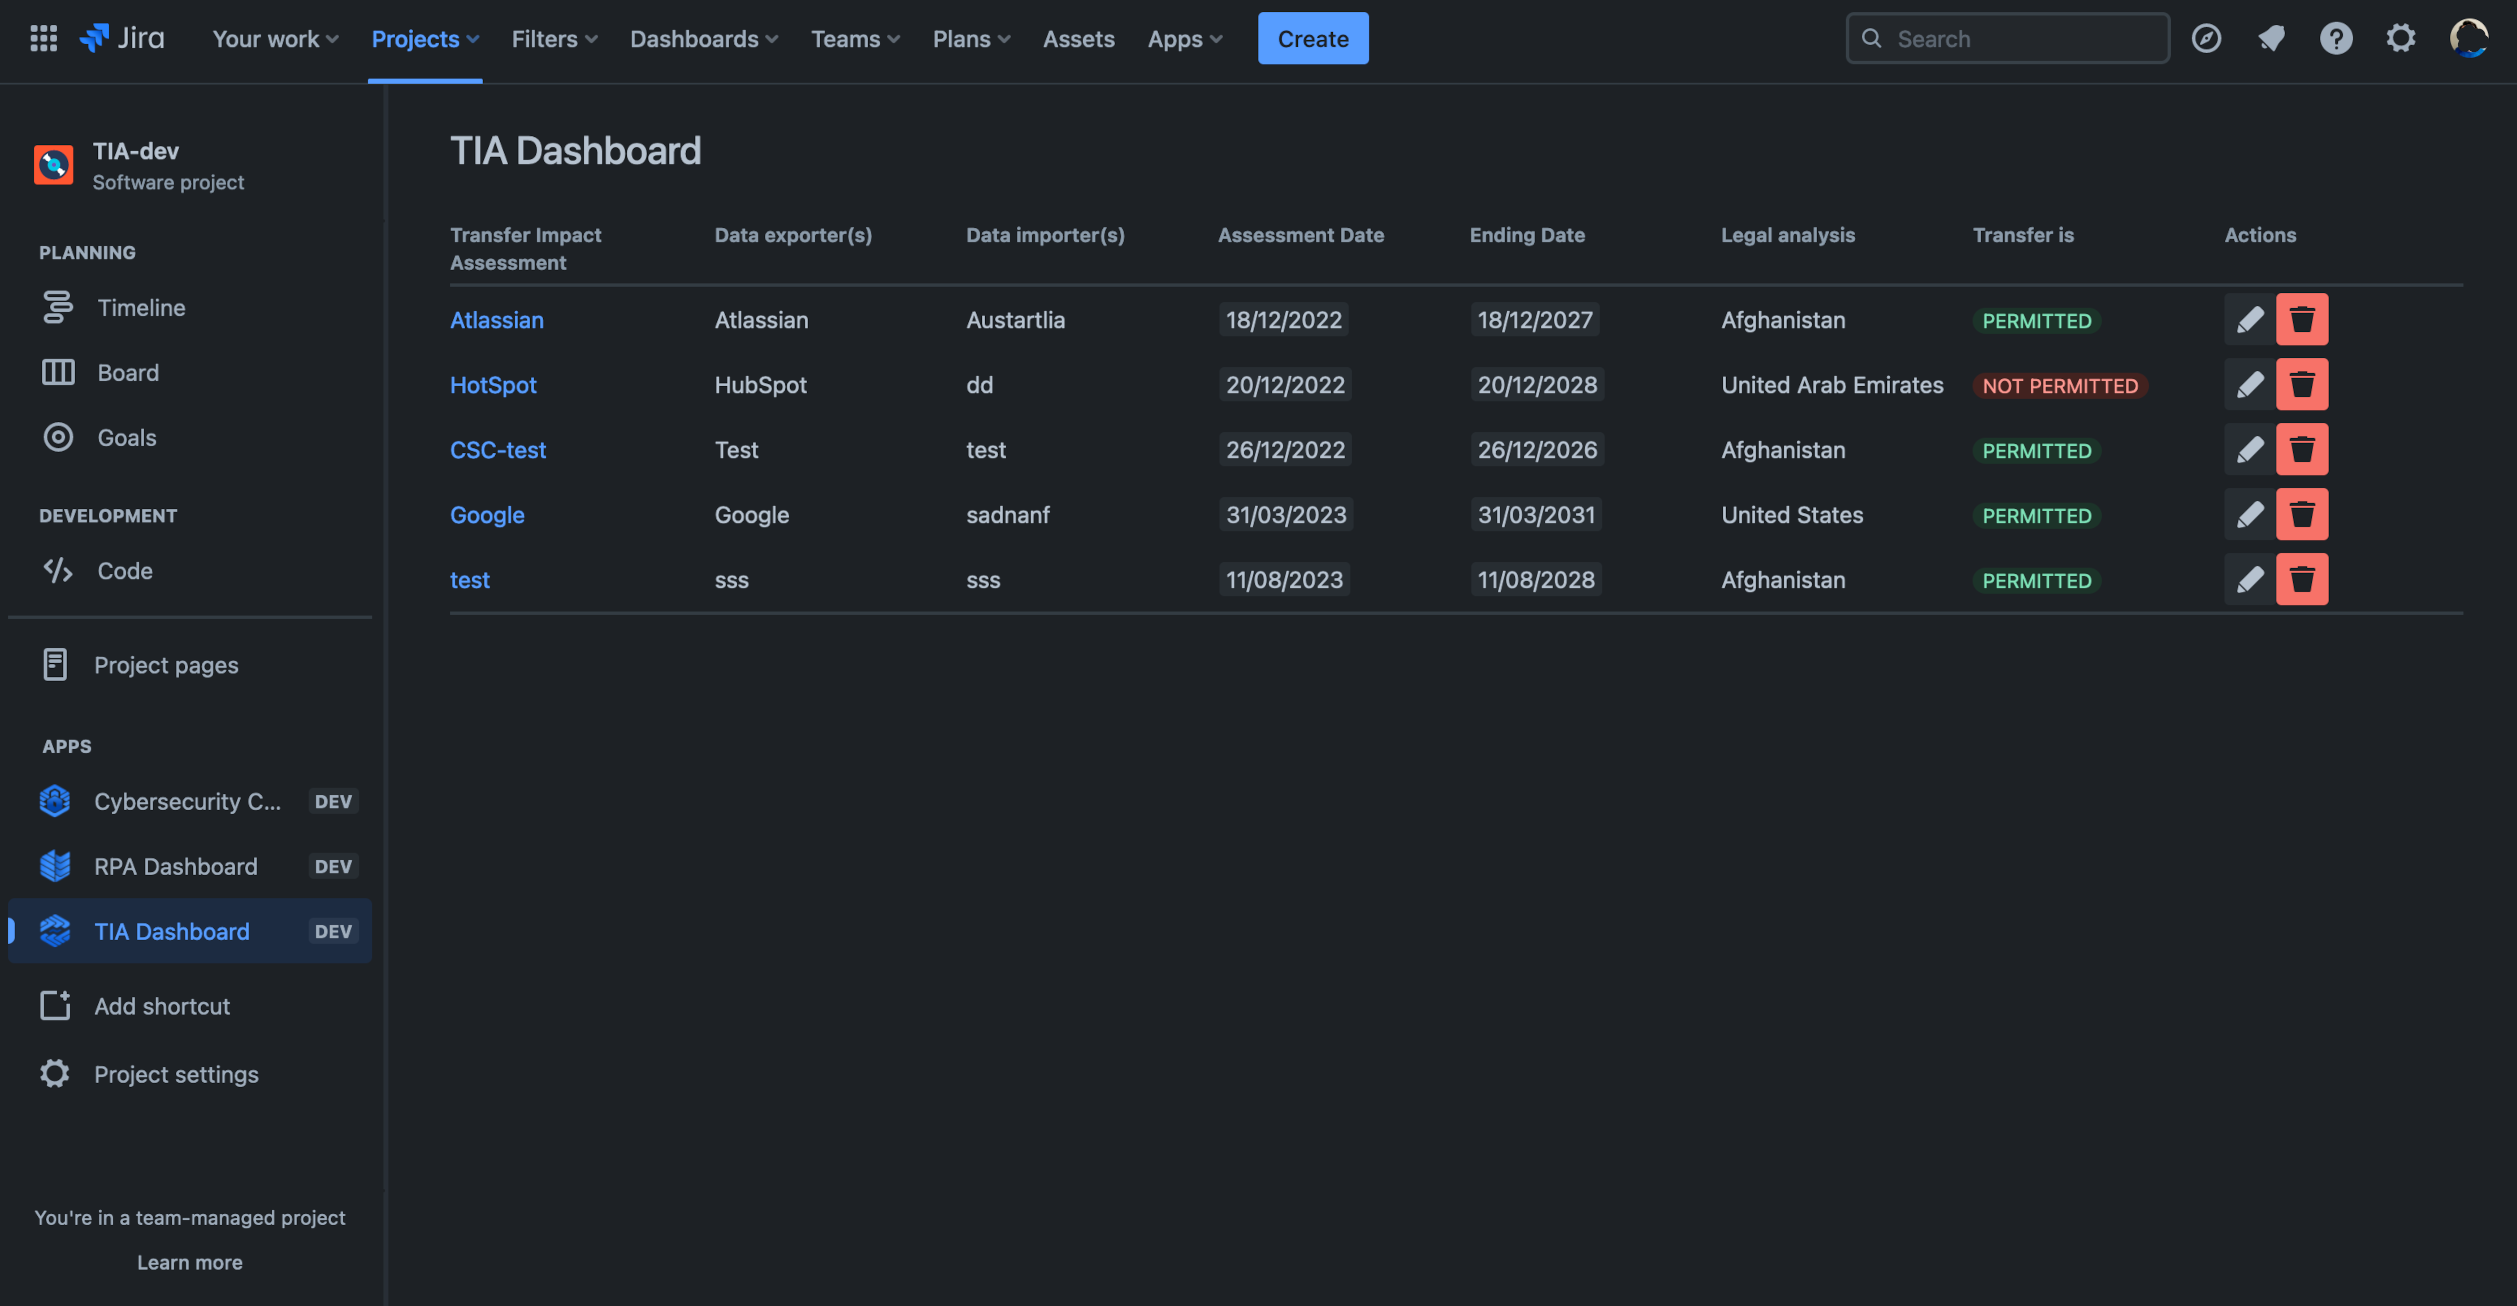Open the Atlassian assessment link
This screenshot has width=2517, height=1306.
497,319
